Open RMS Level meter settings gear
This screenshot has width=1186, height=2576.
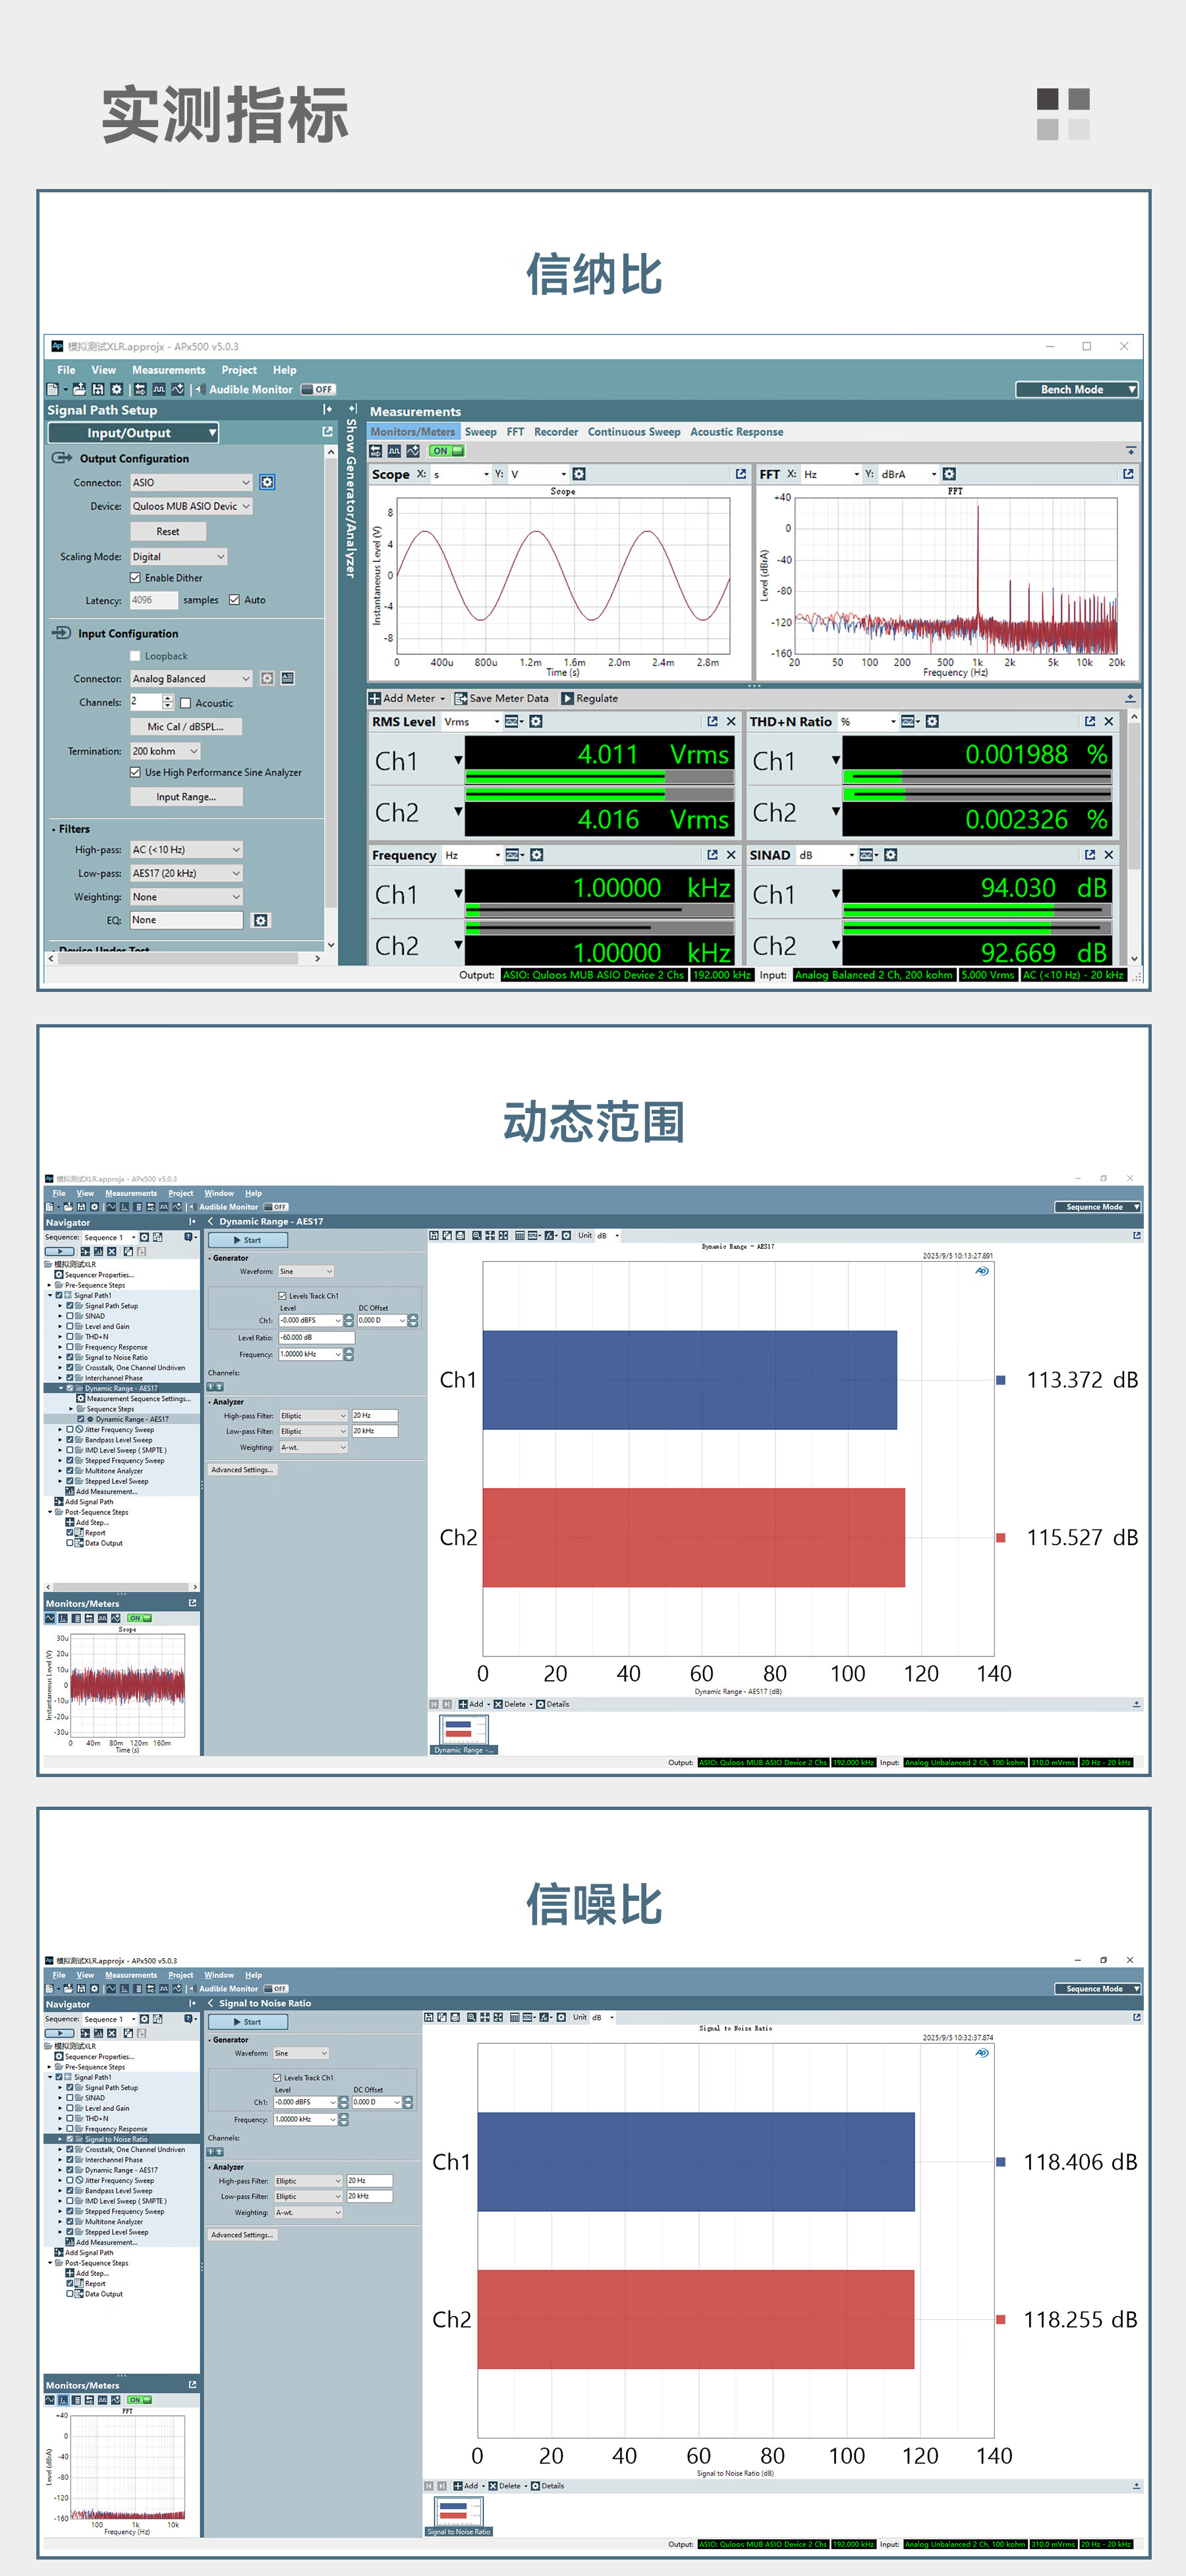[x=536, y=721]
